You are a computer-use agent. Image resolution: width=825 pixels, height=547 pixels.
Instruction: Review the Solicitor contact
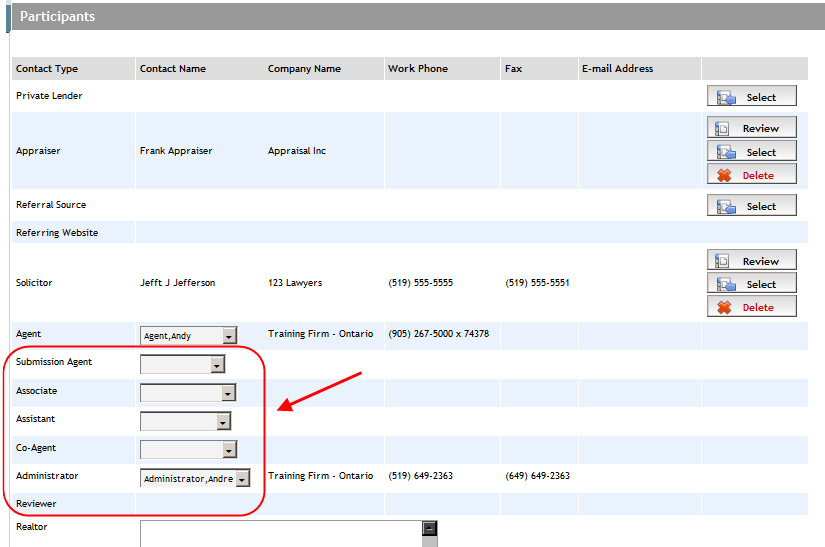coord(751,260)
